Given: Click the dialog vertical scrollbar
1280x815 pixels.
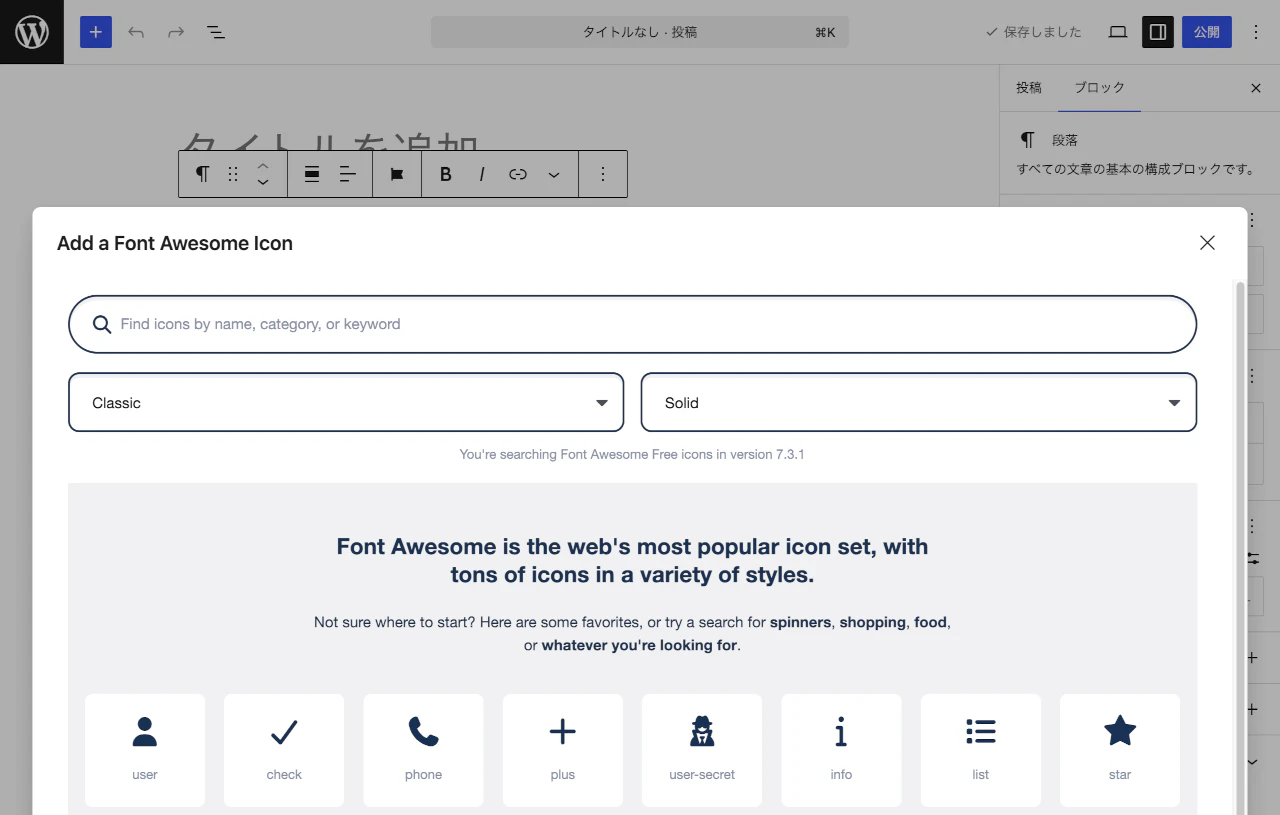Looking at the screenshot, I should point(1241,548).
